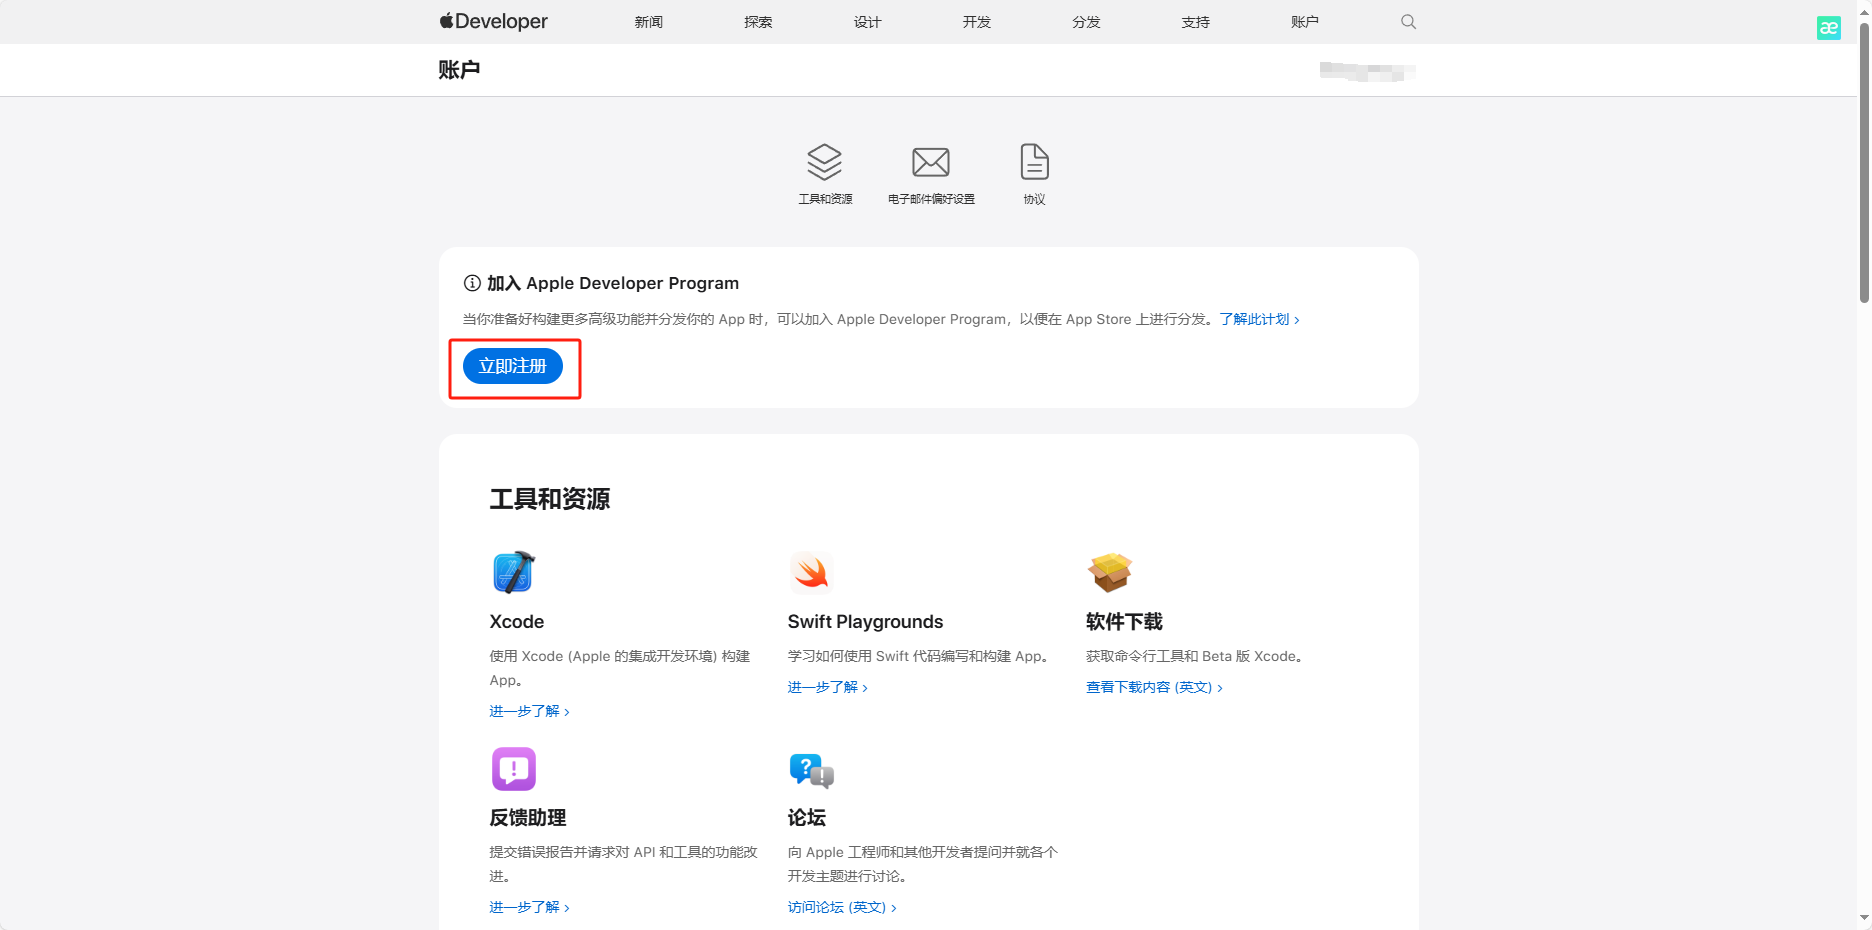Screen dimensions: 1872x930
Task: Click the 软件下载 package box icon
Action: pyautogui.click(x=1109, y=572)
